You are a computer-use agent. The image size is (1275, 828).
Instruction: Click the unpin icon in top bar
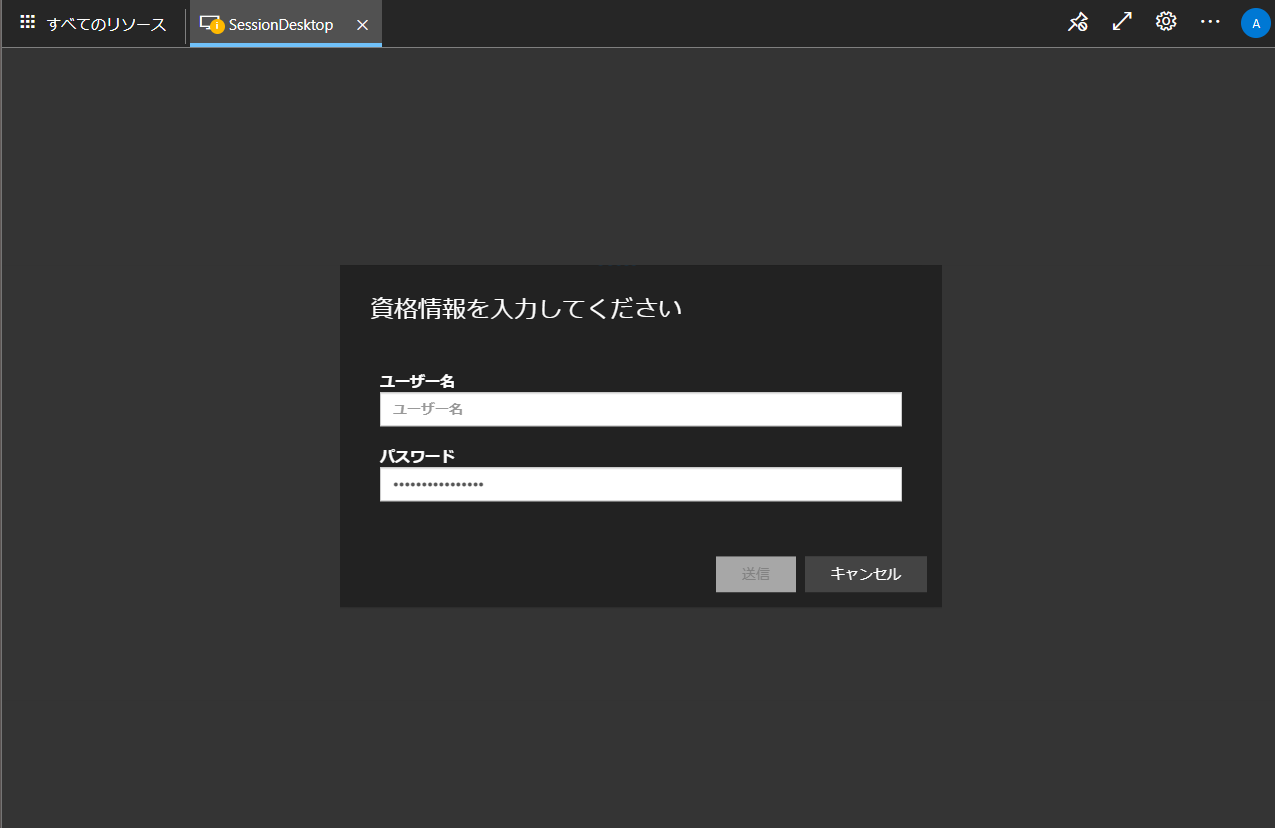(x=1077, y=22)
